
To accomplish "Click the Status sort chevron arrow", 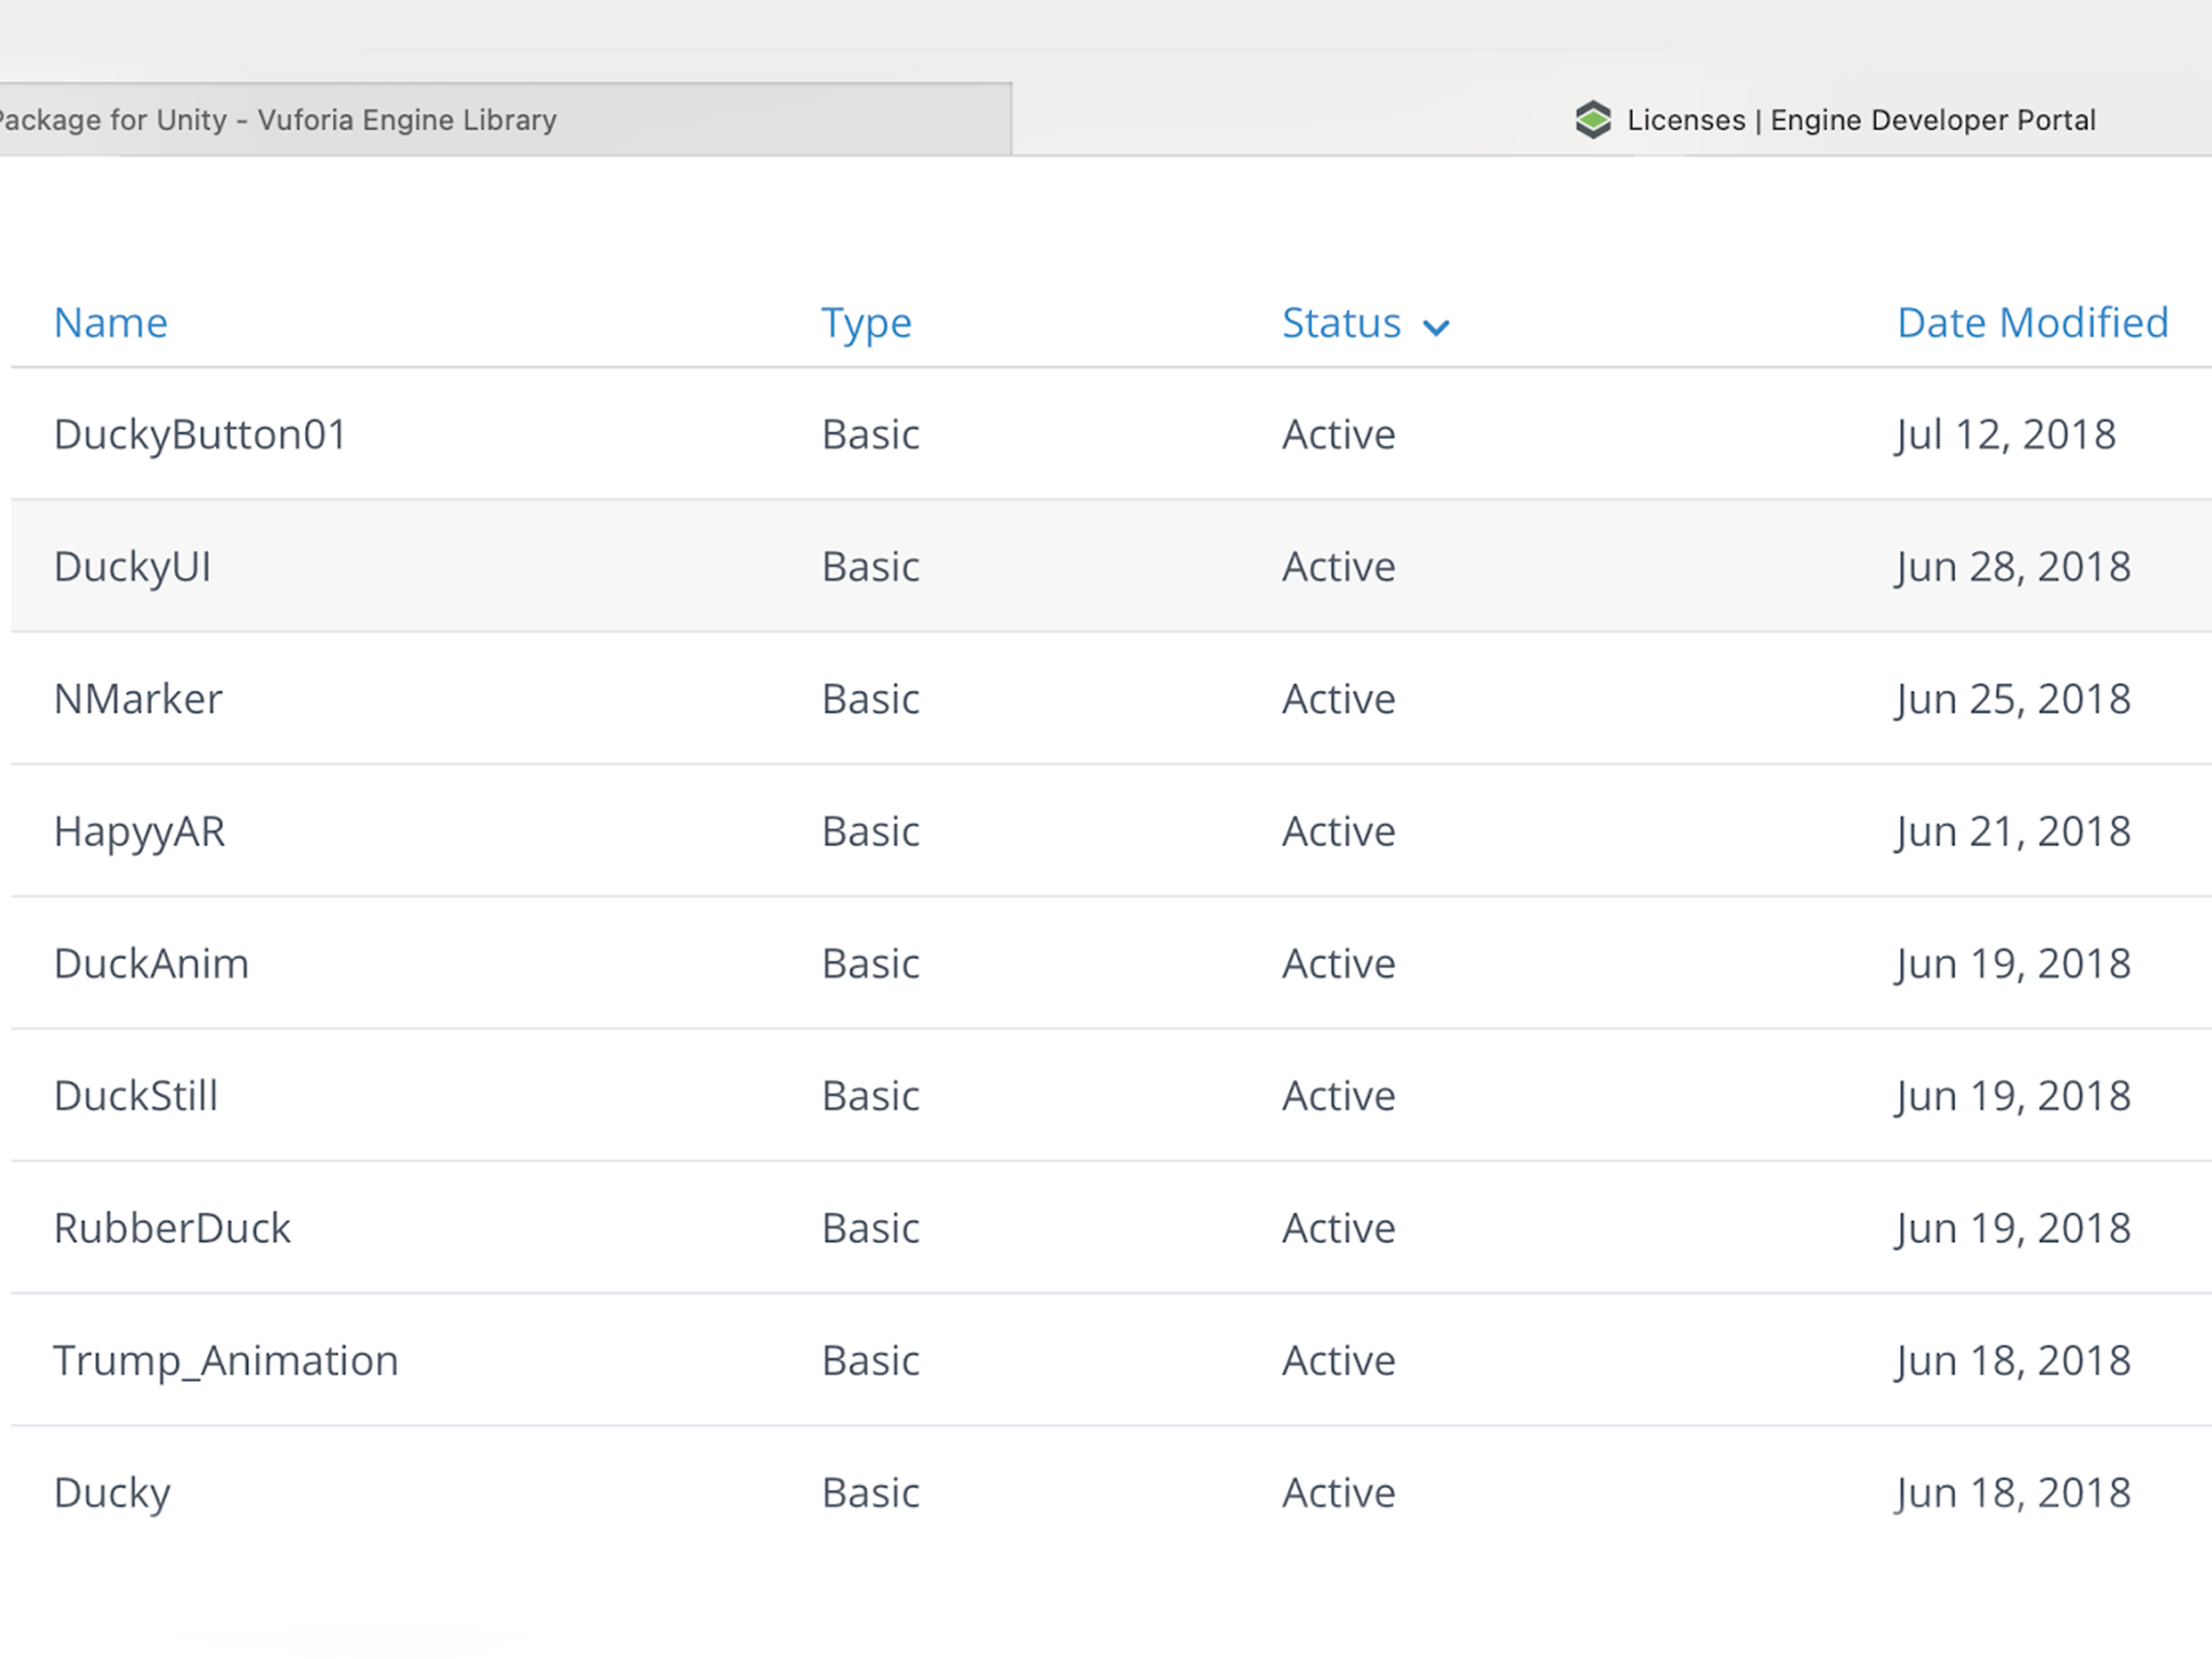I will point(1436,327).
